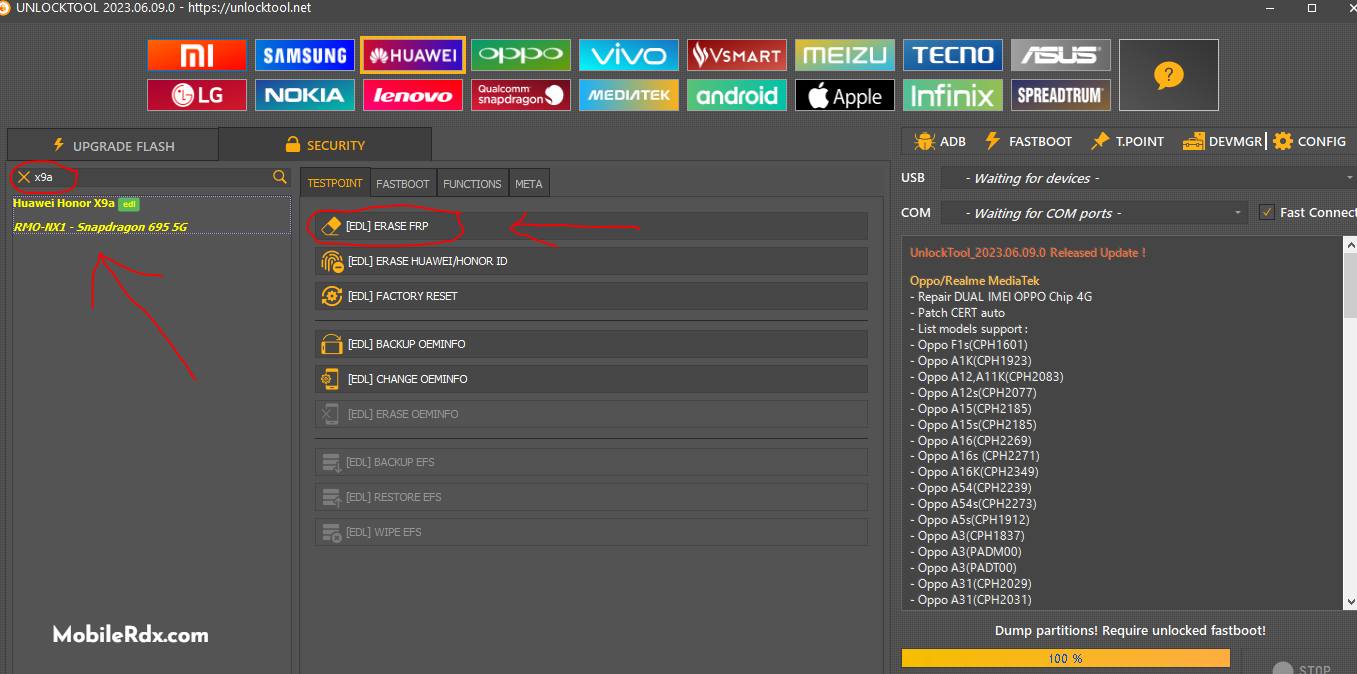Screen dimensions: 1357x674
Task: Open the TESTPOINT sub-tab
Action: [x=335, y=183]
